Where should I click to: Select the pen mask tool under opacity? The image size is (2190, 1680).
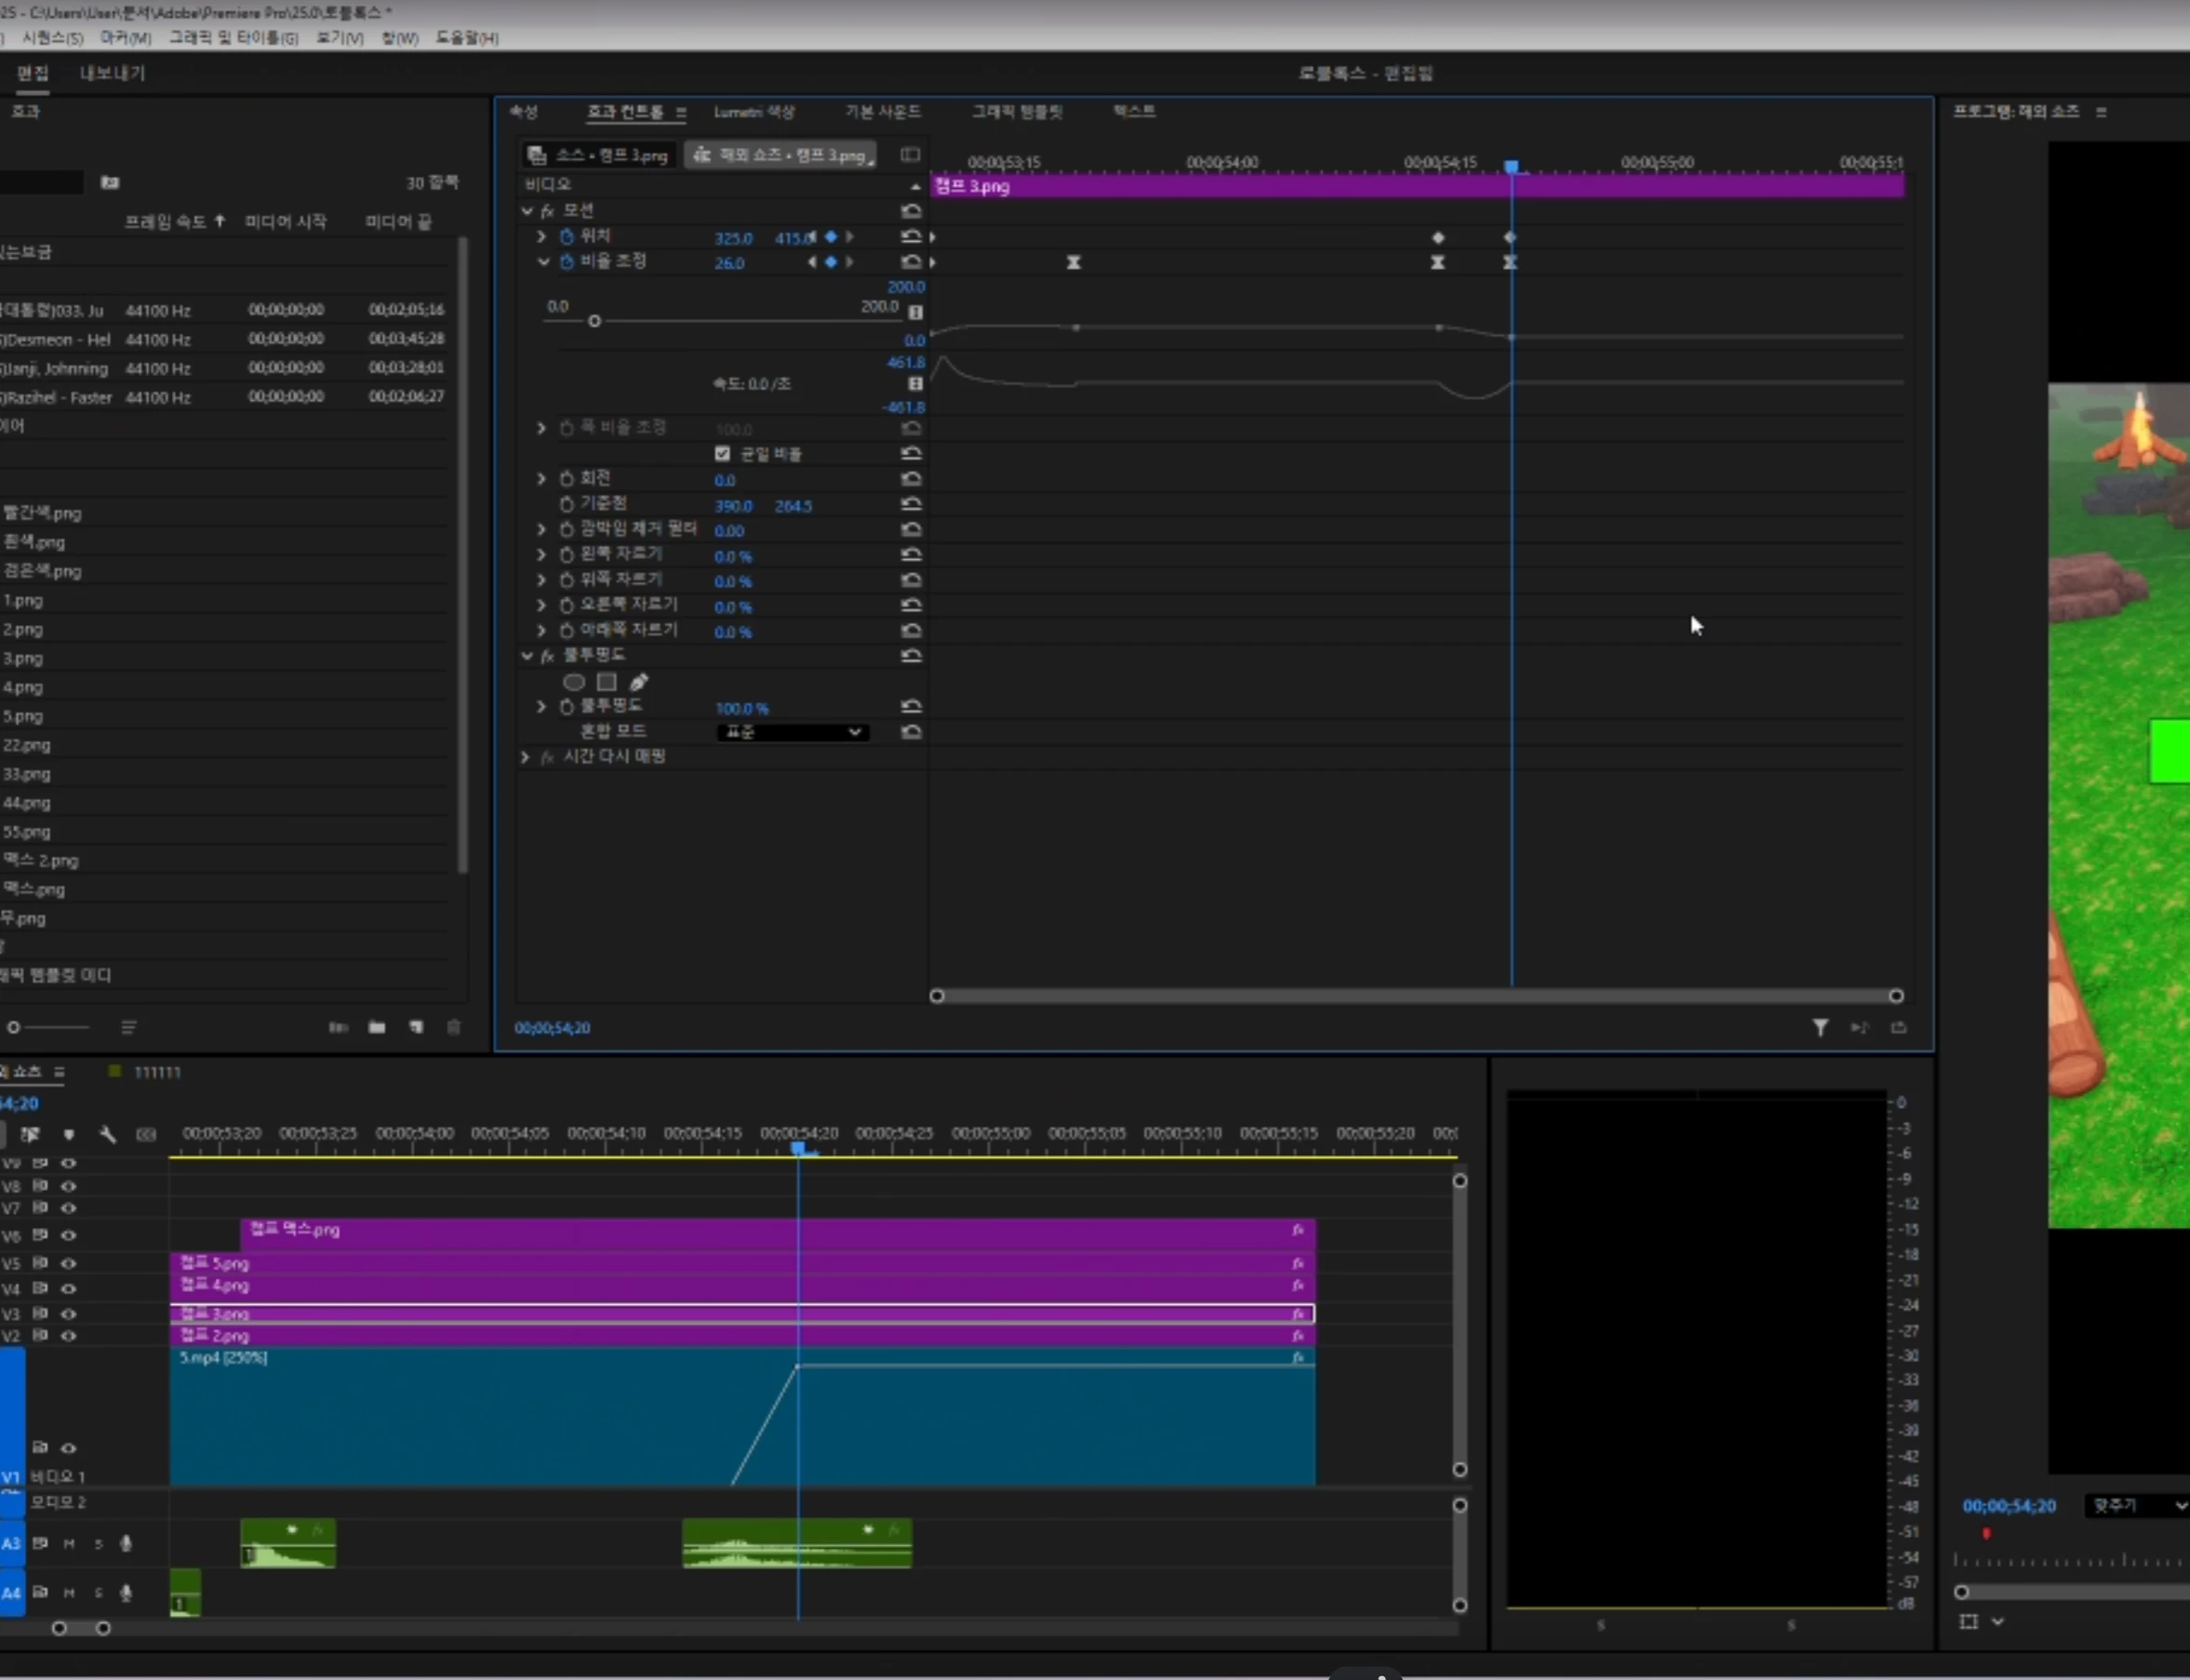pyautogui.click(x=639, y=682)
